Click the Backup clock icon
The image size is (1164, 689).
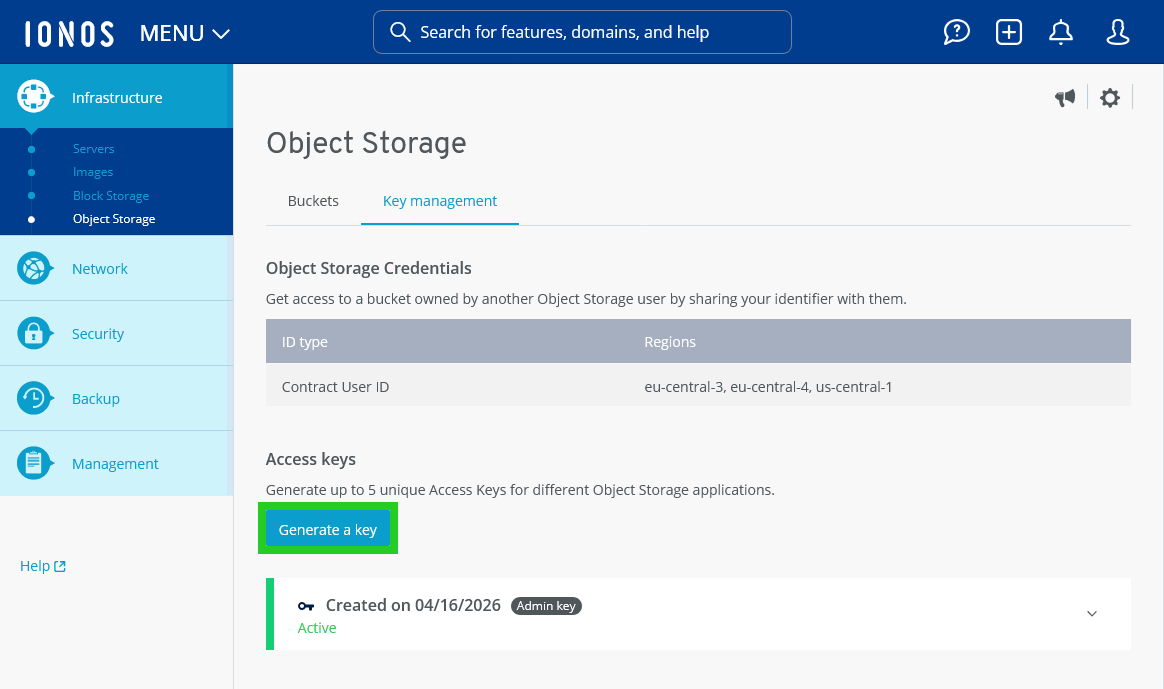[34, 398]
